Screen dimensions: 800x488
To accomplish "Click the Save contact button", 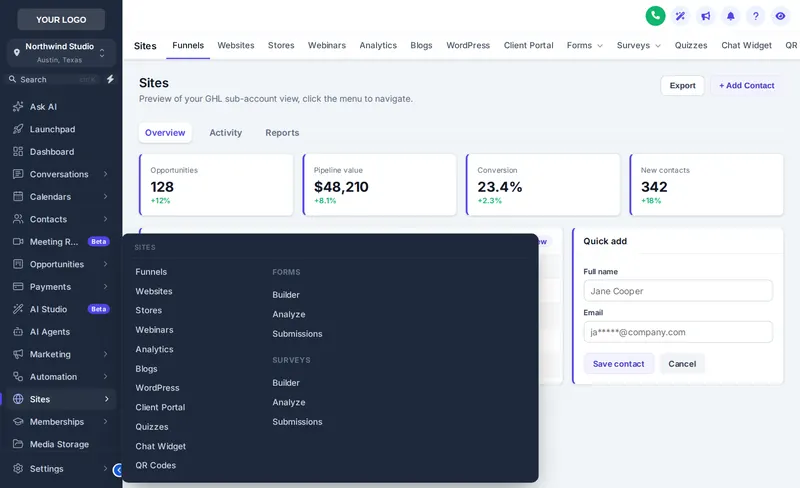I will [x=618, y=363].
